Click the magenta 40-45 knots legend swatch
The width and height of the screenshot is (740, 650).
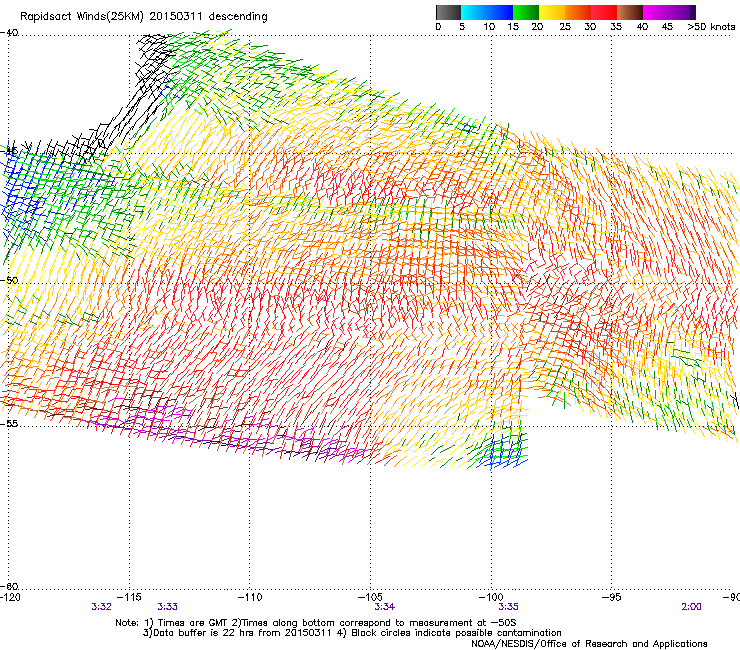point(655,12)
